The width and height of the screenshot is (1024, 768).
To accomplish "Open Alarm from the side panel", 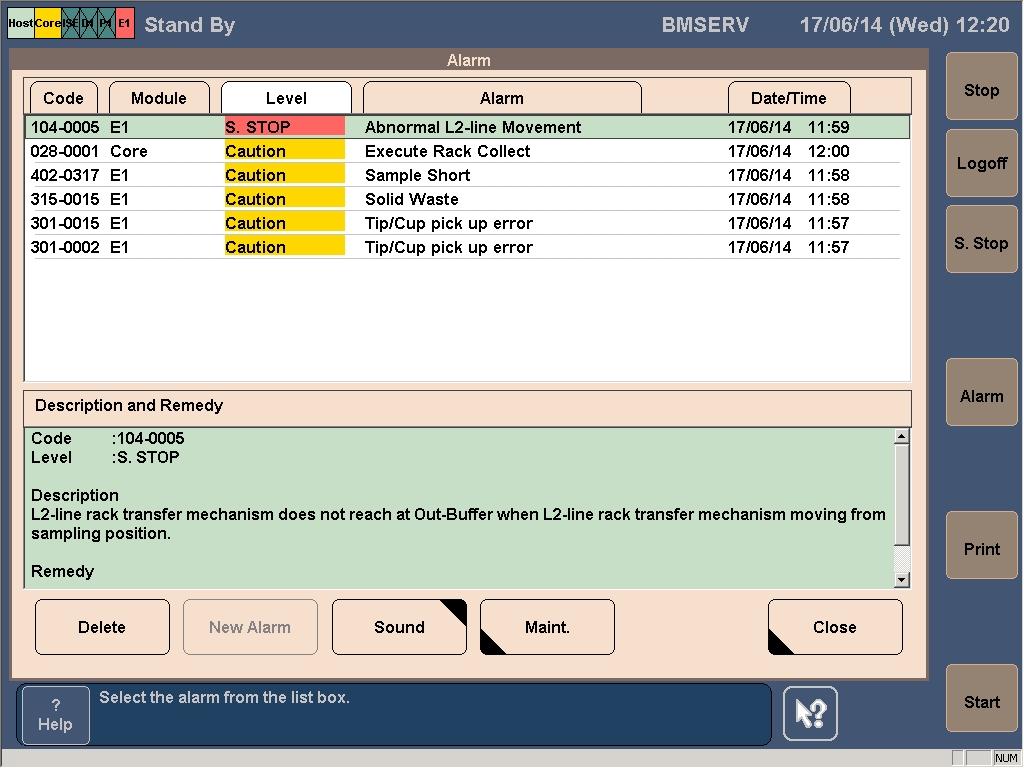I will [x=982, y=392].
